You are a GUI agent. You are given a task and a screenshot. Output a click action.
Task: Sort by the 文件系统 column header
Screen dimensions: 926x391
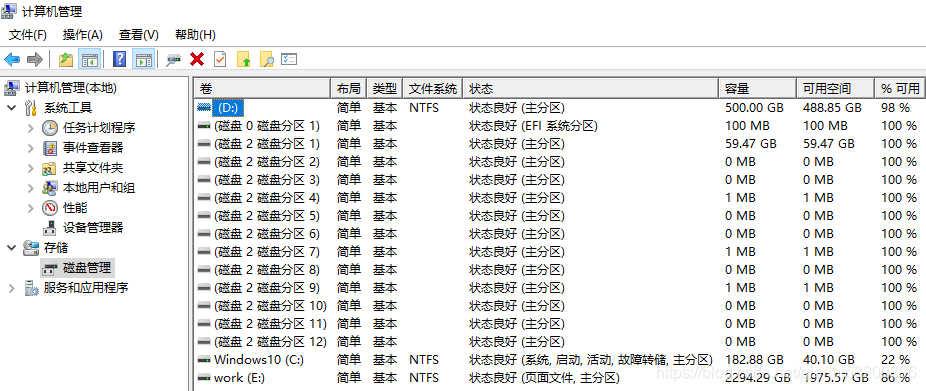[x=433, y=89]
